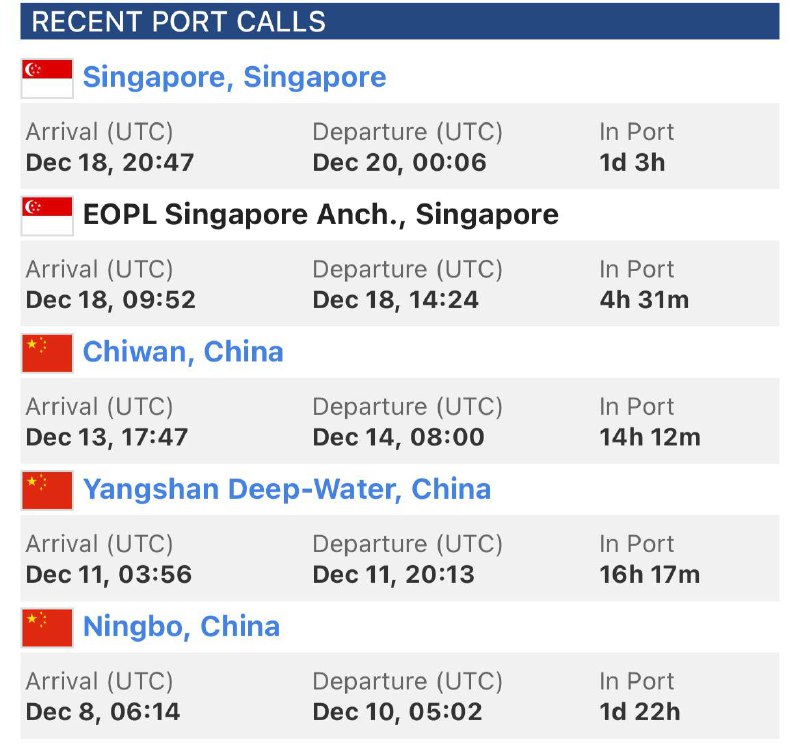Open the Yangshan Deep-Water, China port link

click(287, 489)
